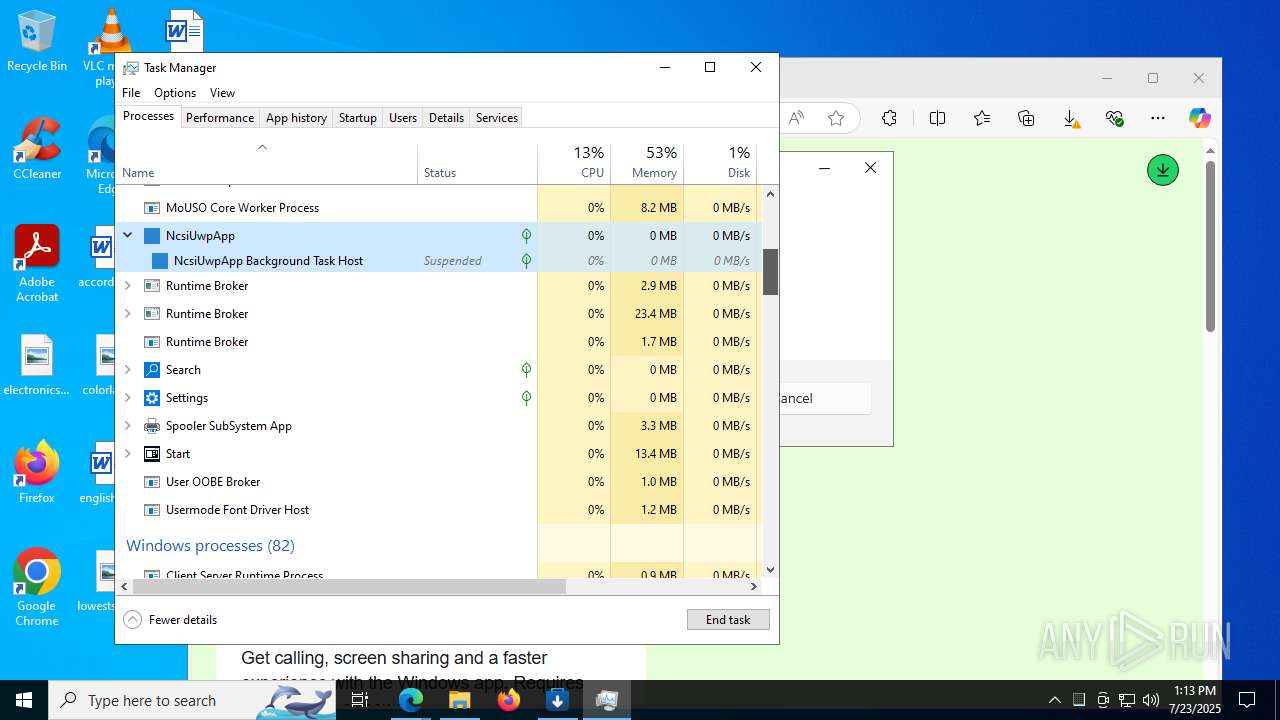
Task: Expand the Search process group
Action: pos(127,370)
